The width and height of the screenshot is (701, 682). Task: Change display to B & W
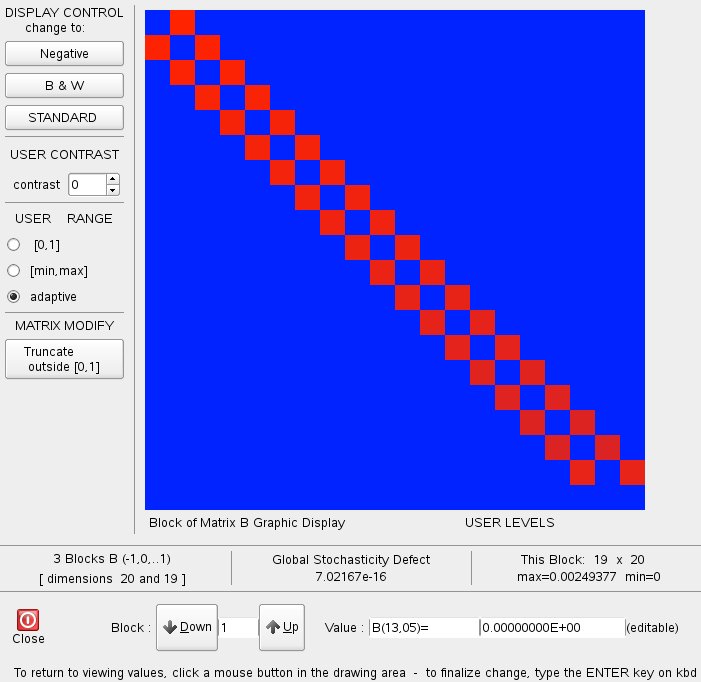click(x=63, y=85)
